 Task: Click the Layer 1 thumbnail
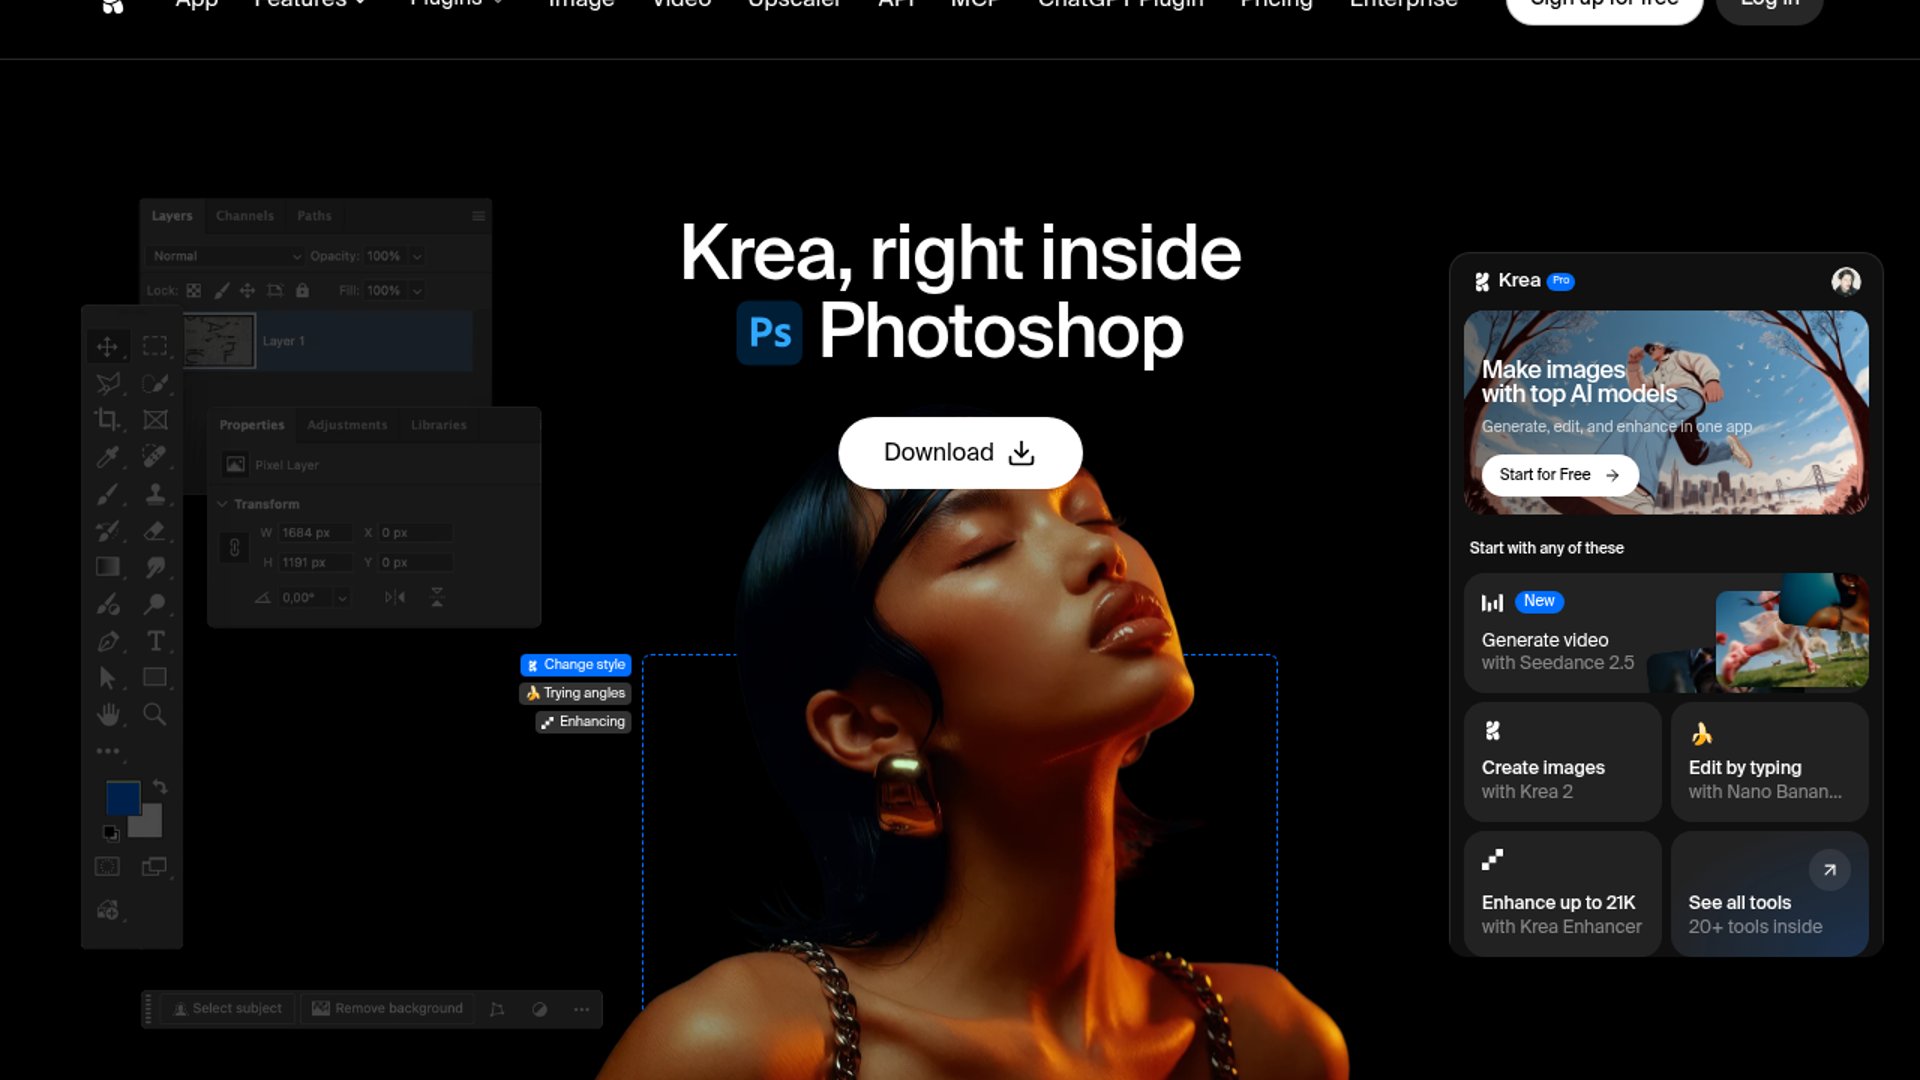pyautogui.click(x=220, y=341)
